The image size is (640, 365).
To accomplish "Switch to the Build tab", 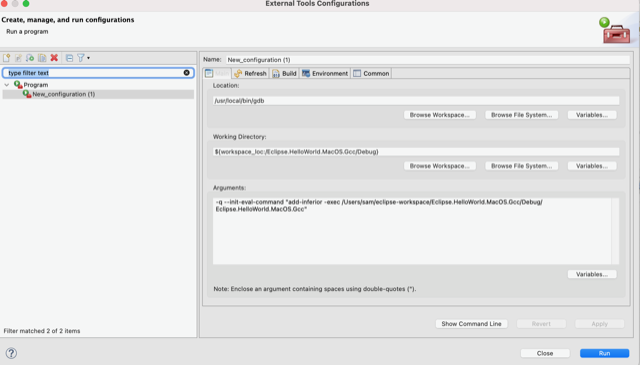I will coord(284,73).
